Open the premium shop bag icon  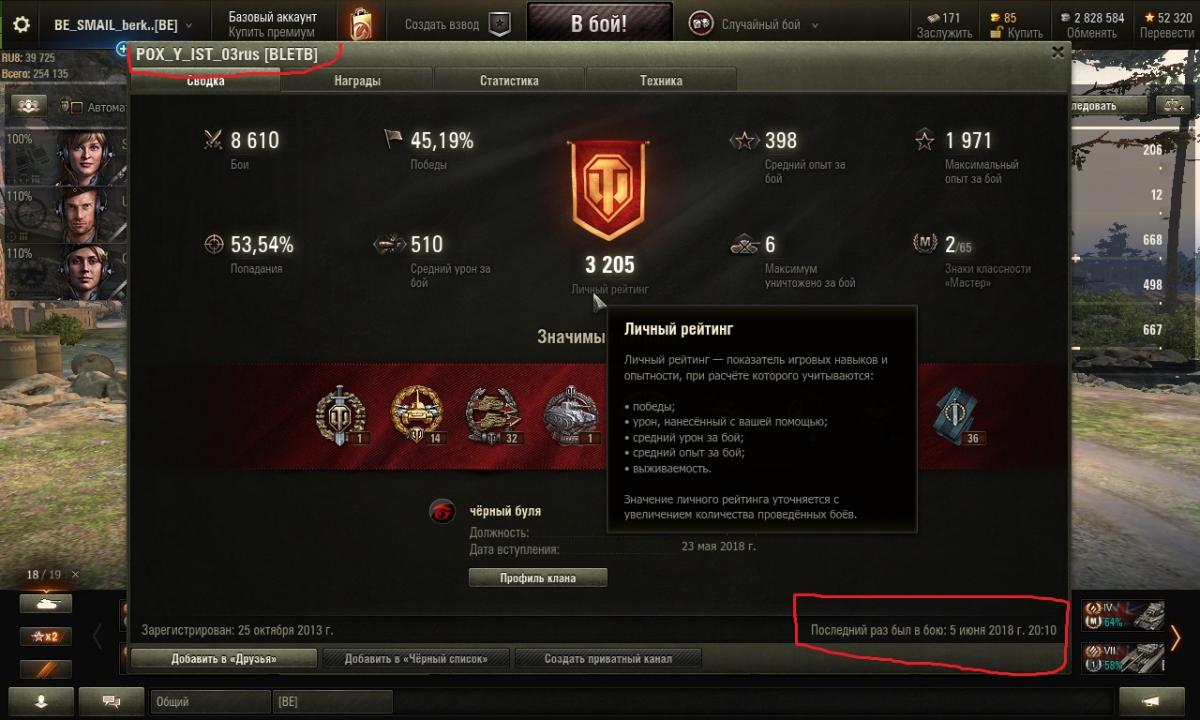tap(362, 24)
